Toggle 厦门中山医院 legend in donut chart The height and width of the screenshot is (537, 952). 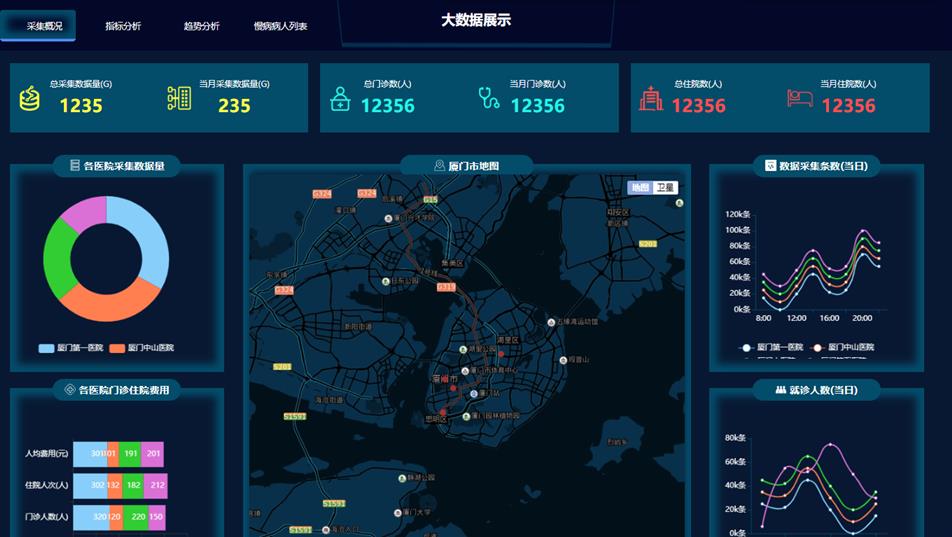tap(141, 348)
